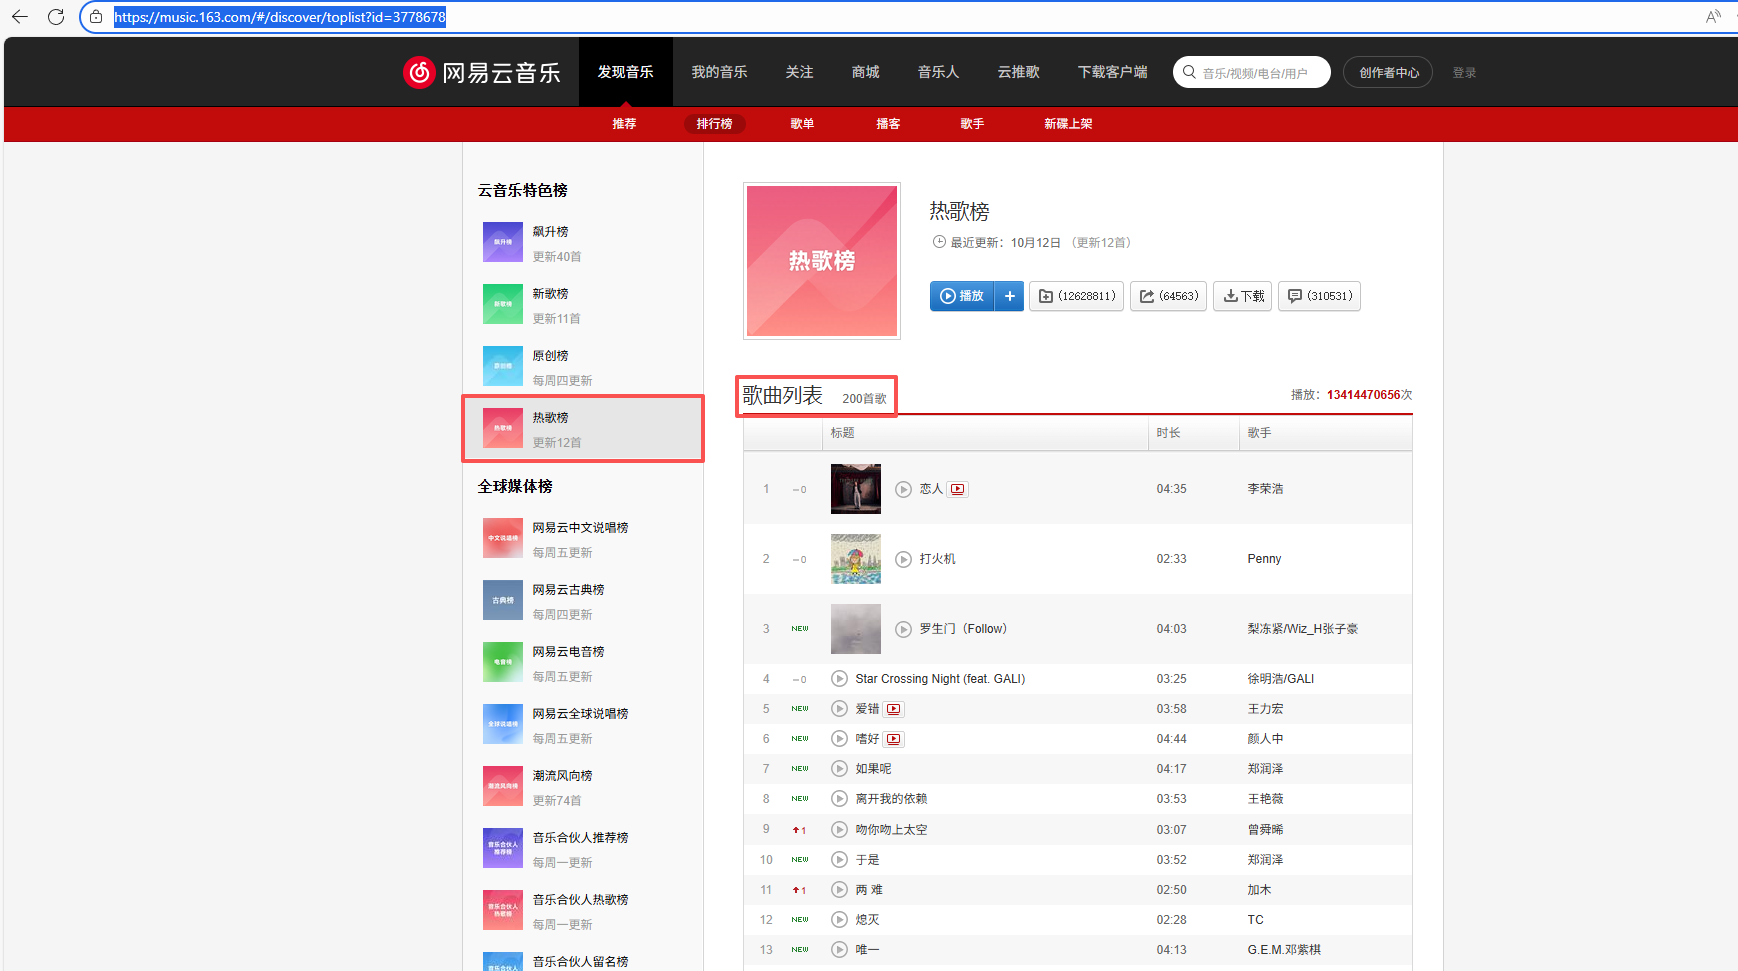Select the 新碟上架 sub-navigation item
This screenshot has width=1738, height=971.
[1068, 124]
